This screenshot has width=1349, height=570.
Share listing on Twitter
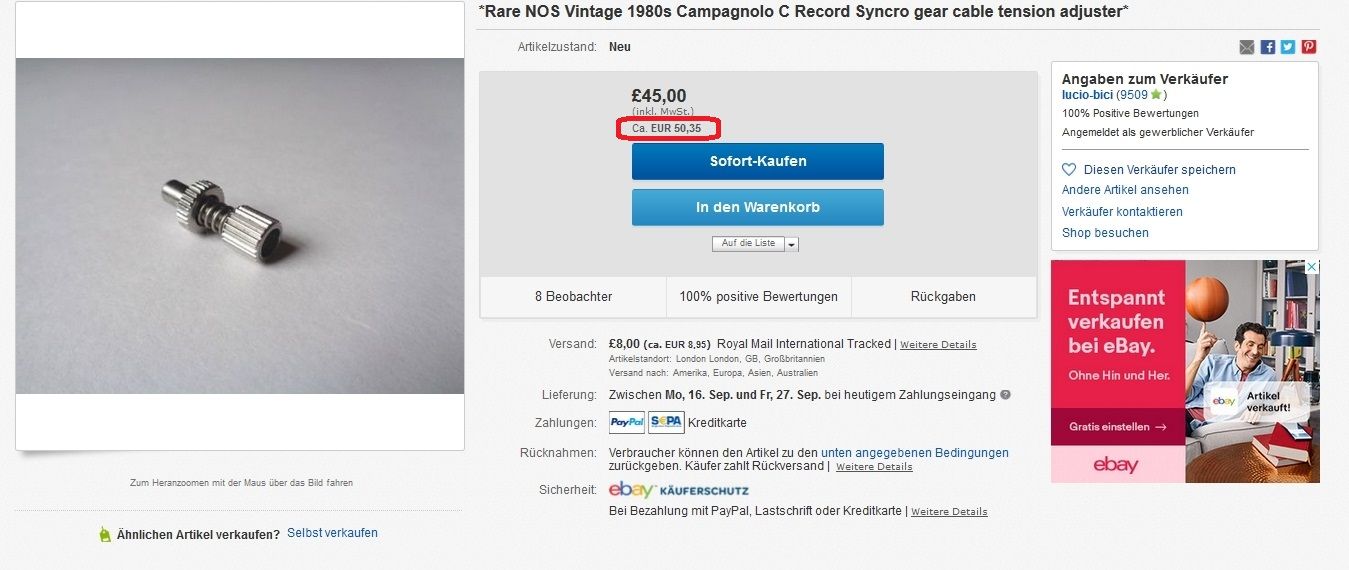tap(1288, 47)
